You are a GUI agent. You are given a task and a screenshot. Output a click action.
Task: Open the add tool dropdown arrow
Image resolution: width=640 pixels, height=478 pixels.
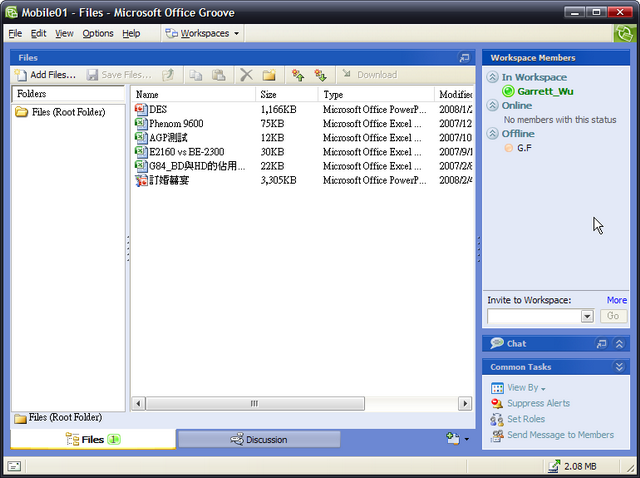pos(467,440)
